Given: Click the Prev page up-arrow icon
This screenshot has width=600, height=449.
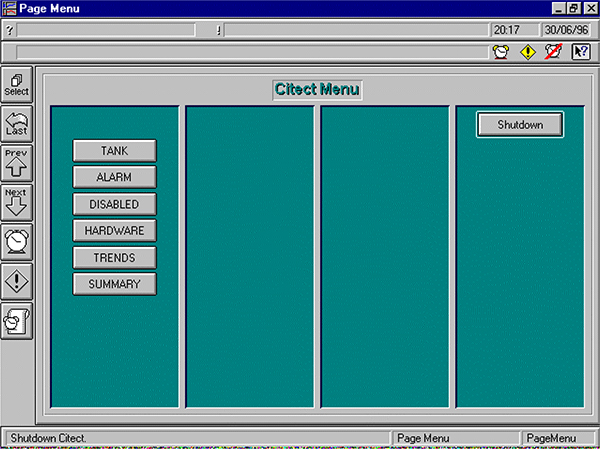Looking at the screenshot, I should [x=17, y=163].
